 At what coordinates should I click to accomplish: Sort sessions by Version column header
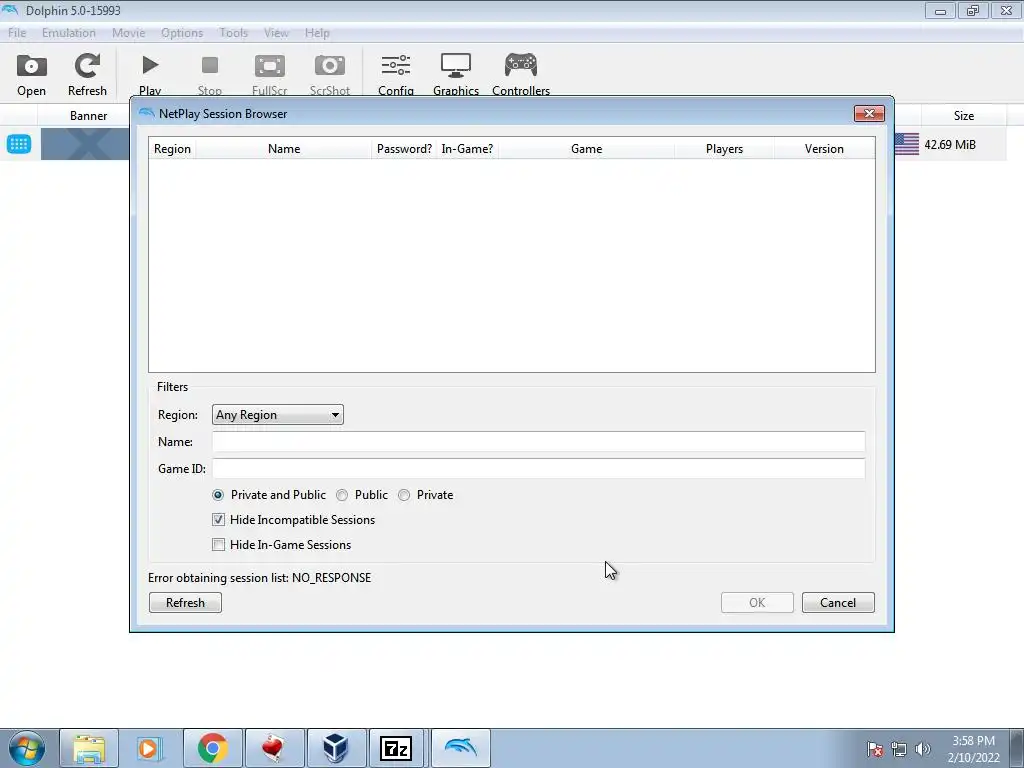tap(824, 149)
